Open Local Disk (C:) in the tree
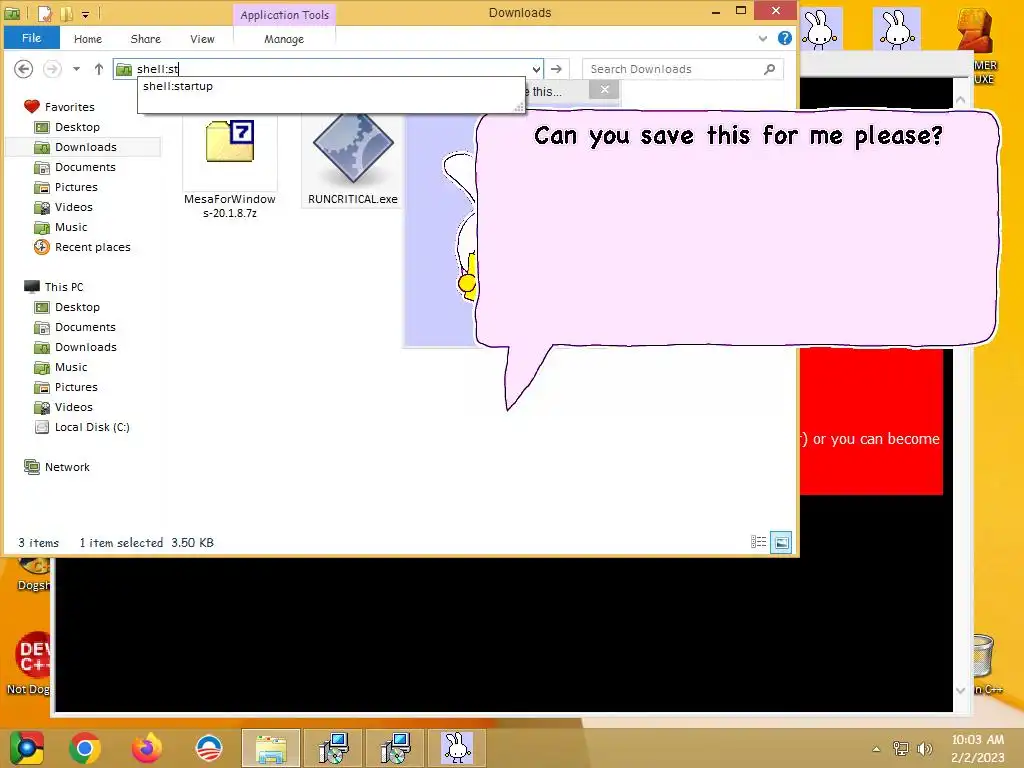Screen dimensions: 1024x768 (91, 427)
